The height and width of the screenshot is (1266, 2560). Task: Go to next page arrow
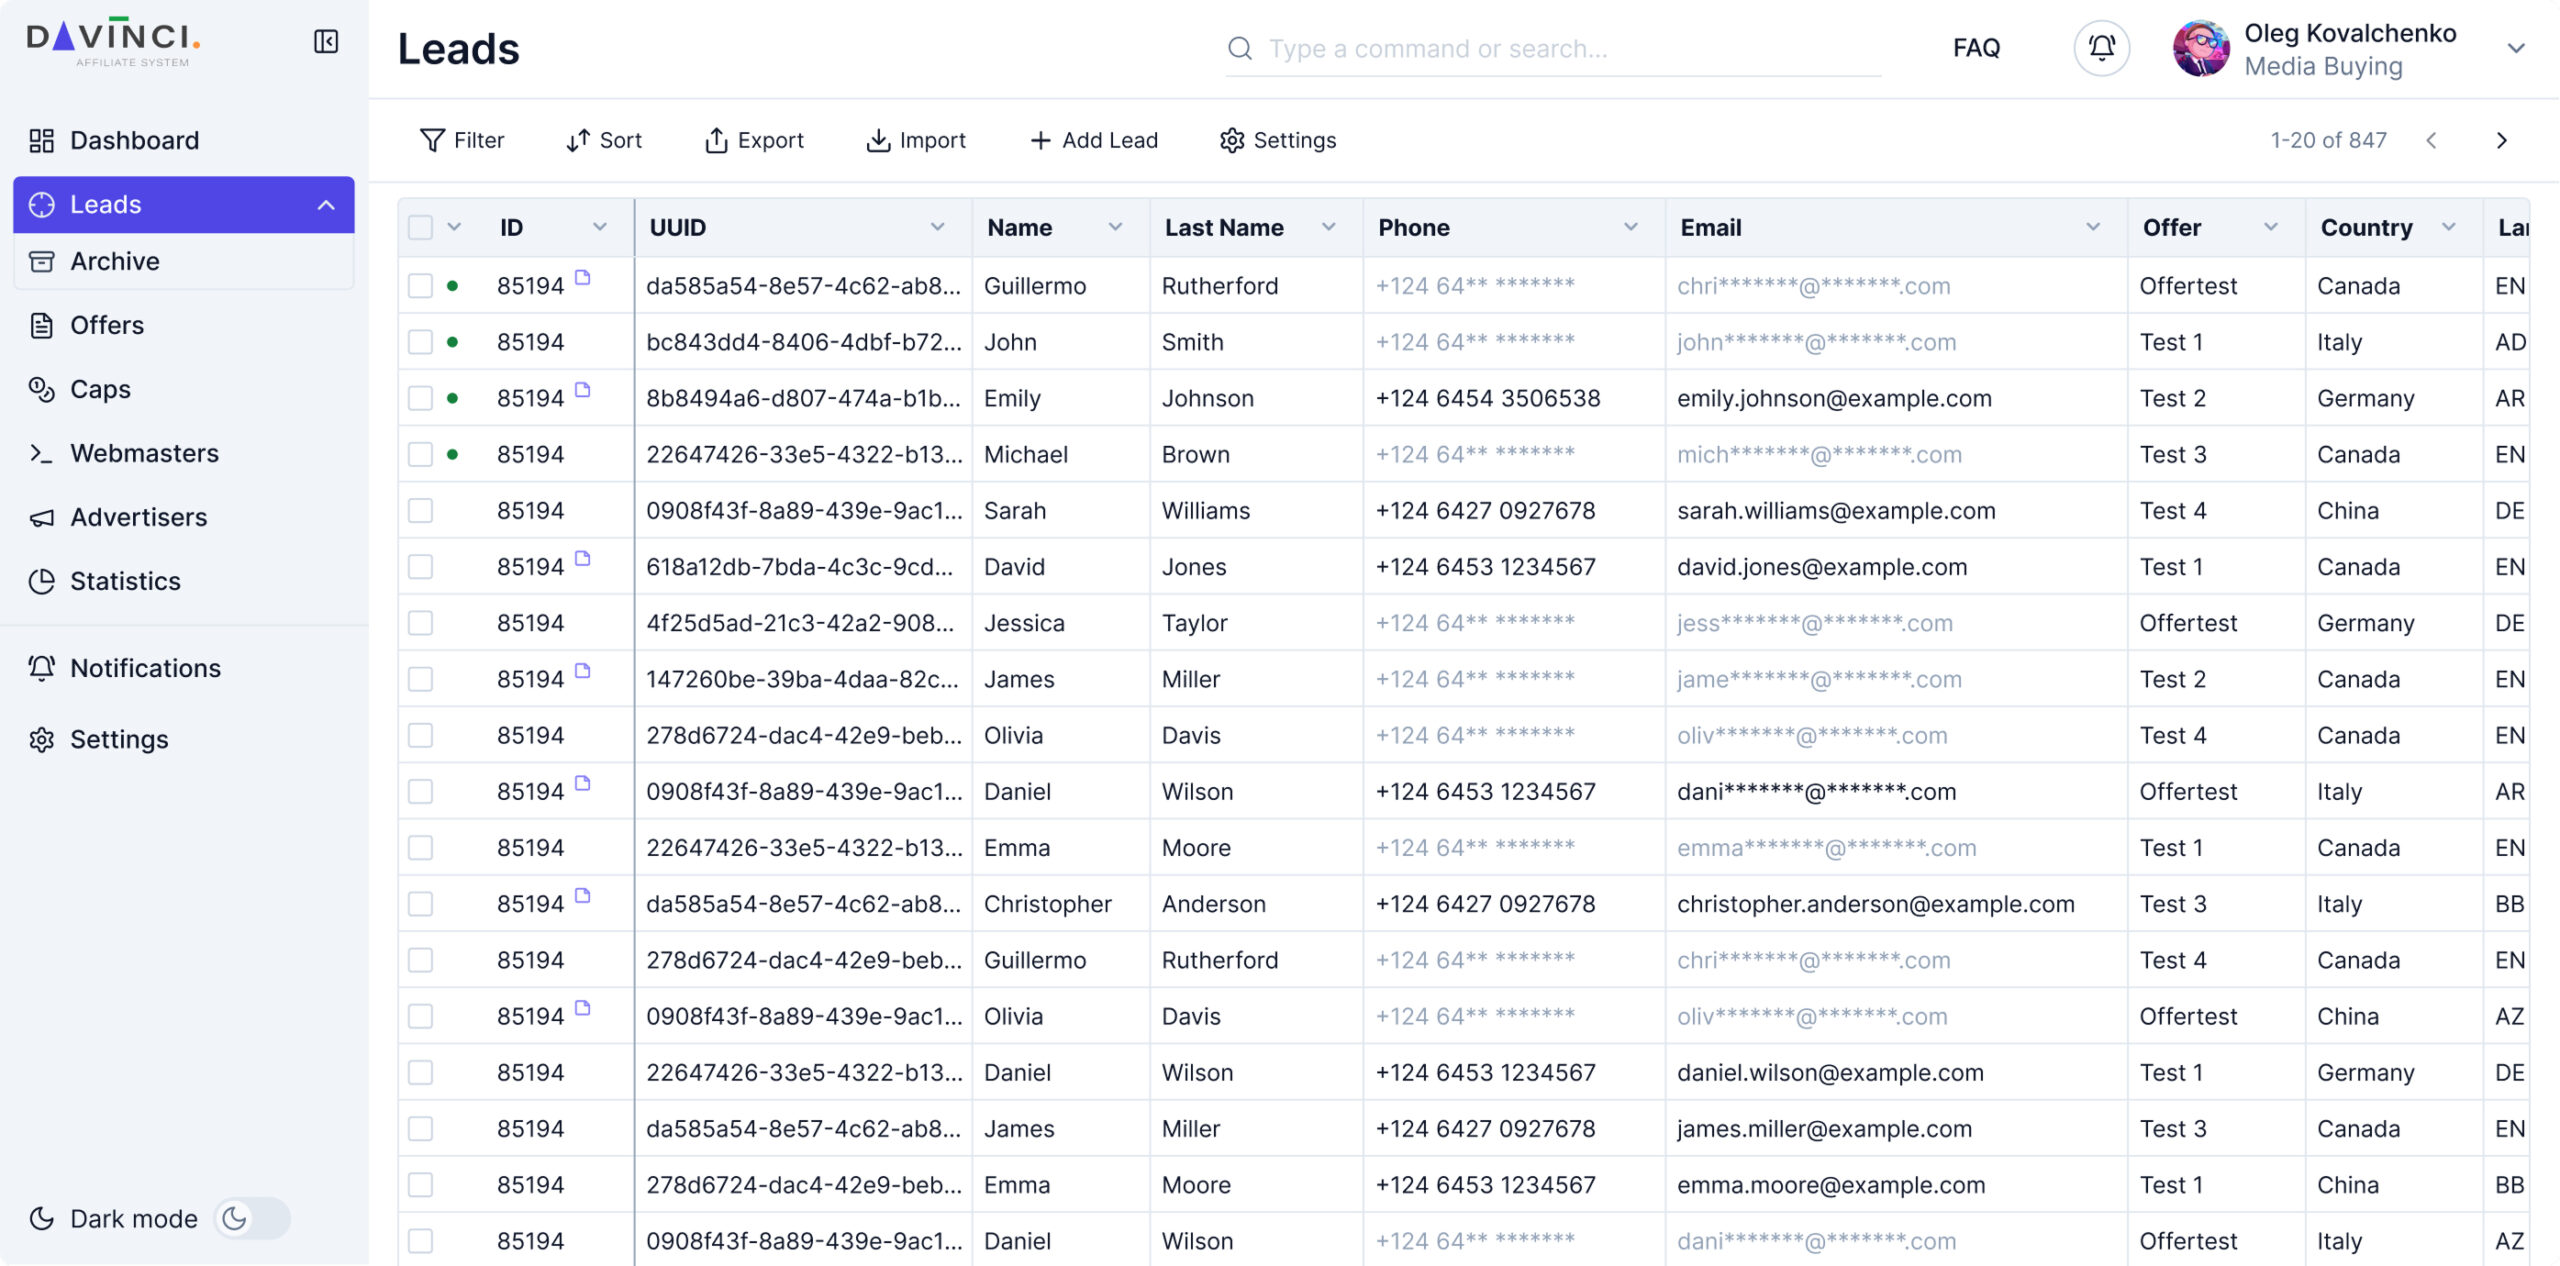2502,140
